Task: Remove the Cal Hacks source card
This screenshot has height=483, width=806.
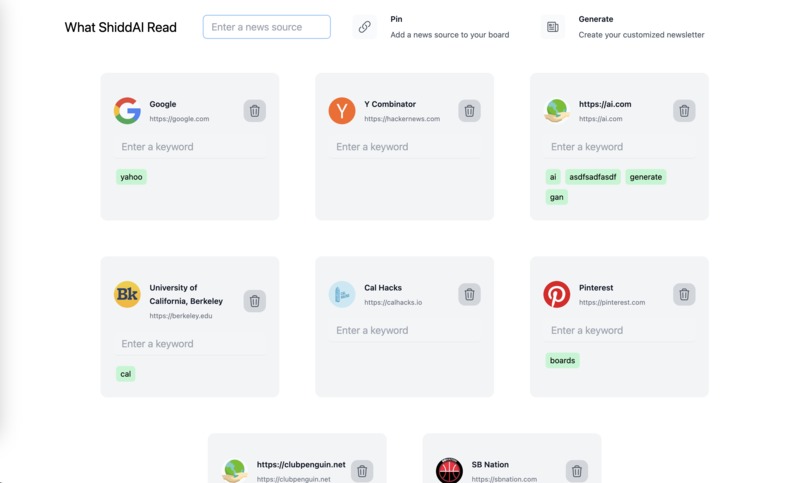Action: tap(469, 294)
